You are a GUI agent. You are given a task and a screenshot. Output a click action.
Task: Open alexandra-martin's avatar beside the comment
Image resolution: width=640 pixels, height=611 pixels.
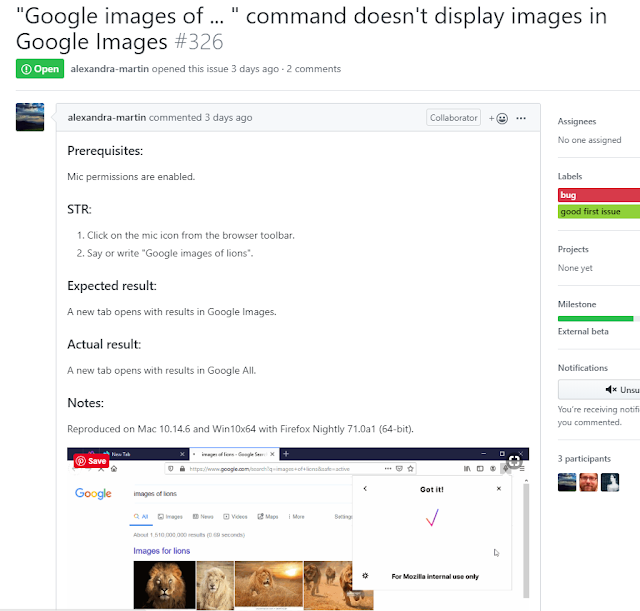point(30,117)
